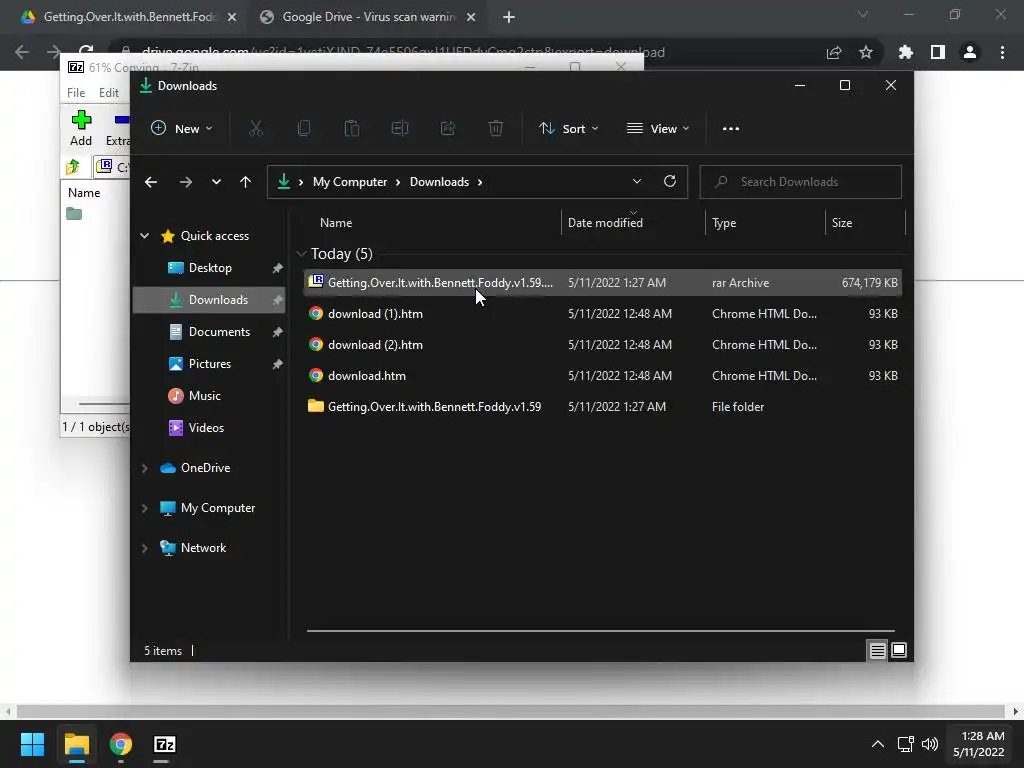Sort by Date modified column header

pos(633,223)
